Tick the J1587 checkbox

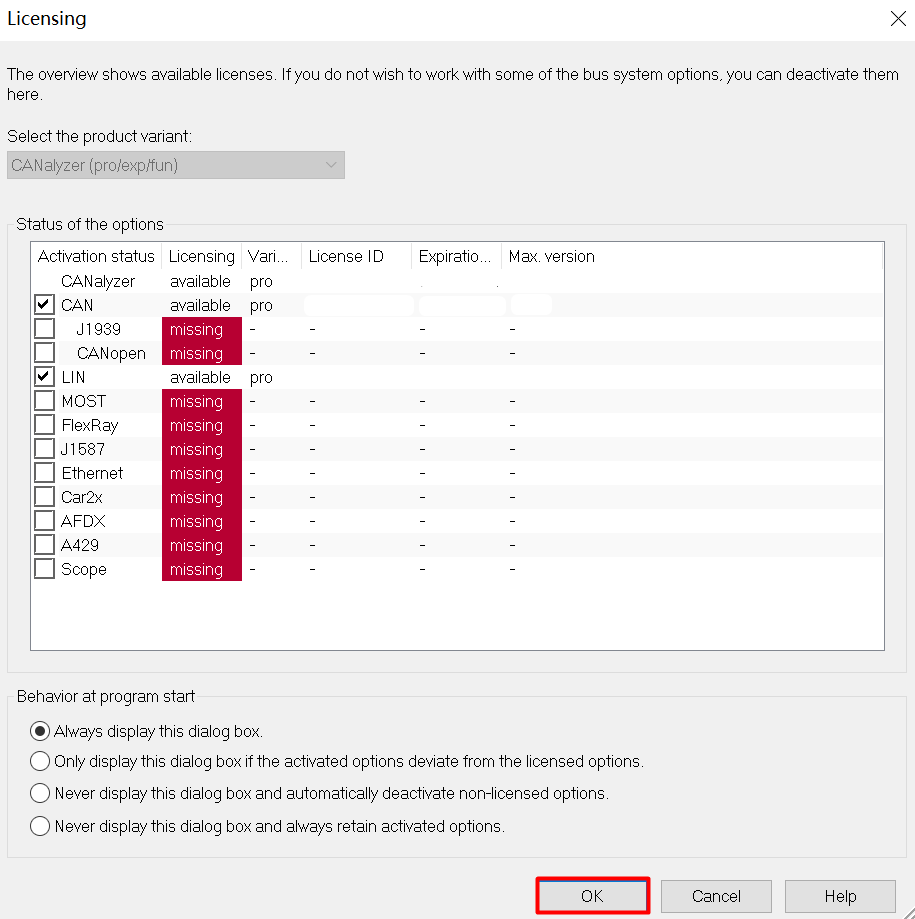(44, 449)
